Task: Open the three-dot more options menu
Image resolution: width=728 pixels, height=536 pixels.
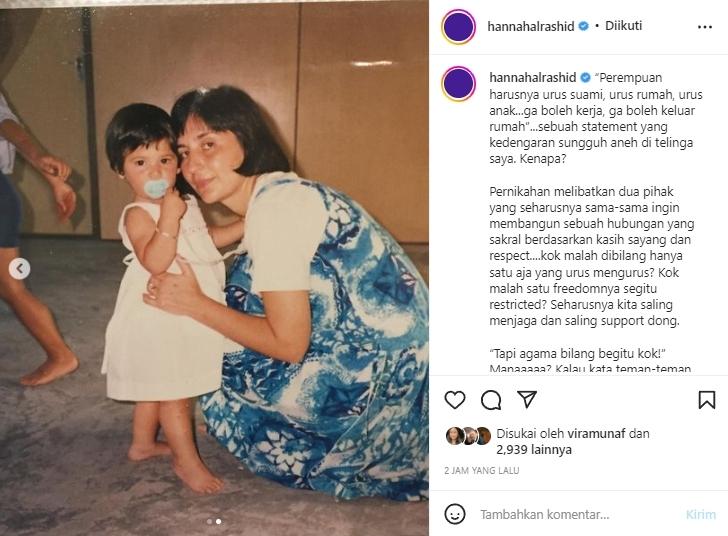Action: tap(705, 27)
